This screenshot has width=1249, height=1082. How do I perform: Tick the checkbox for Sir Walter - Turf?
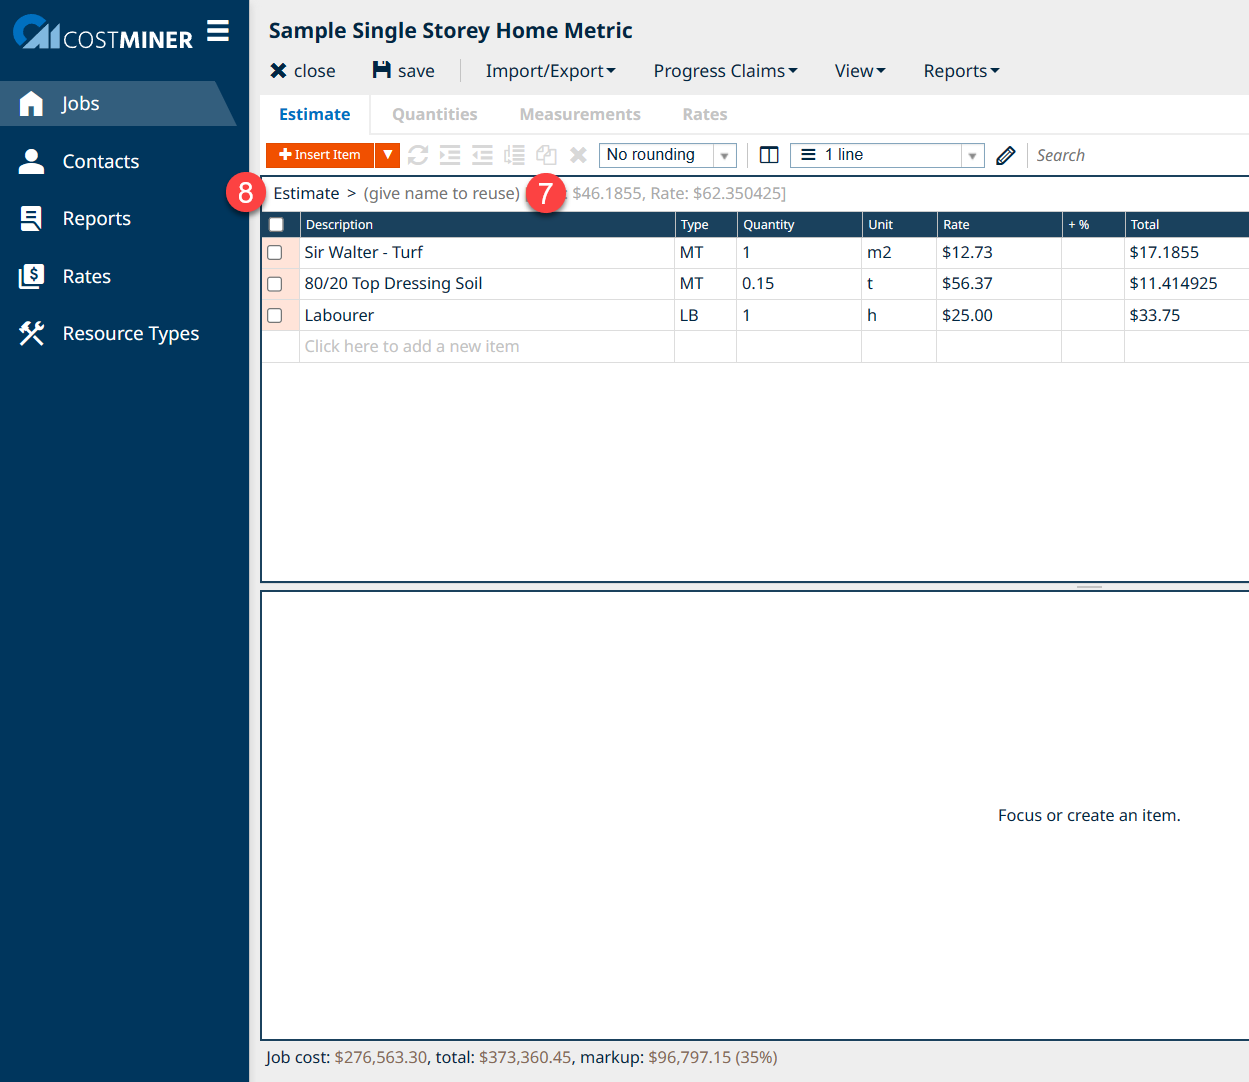[x=275, y=253]
